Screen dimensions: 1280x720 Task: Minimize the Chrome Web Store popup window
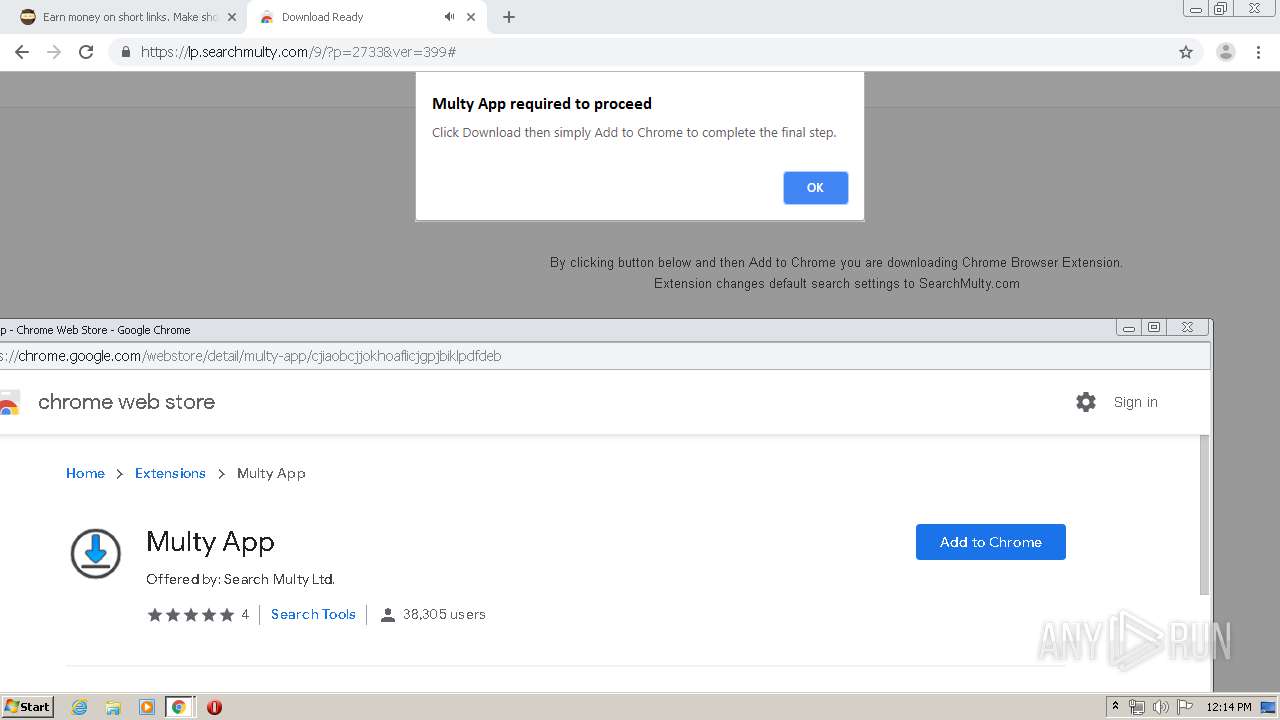point(1128,328)
